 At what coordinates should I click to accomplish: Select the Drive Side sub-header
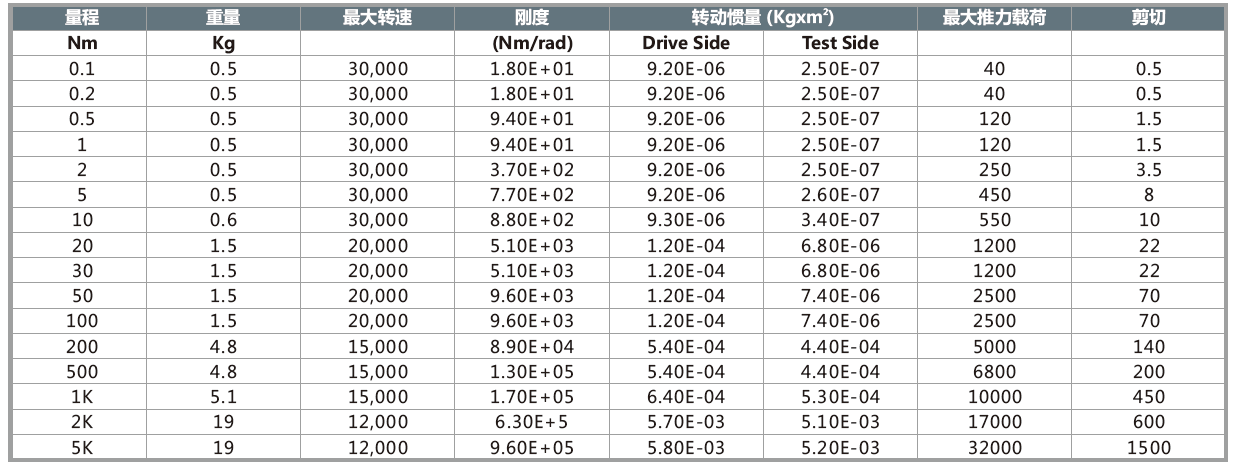point(685,43)
